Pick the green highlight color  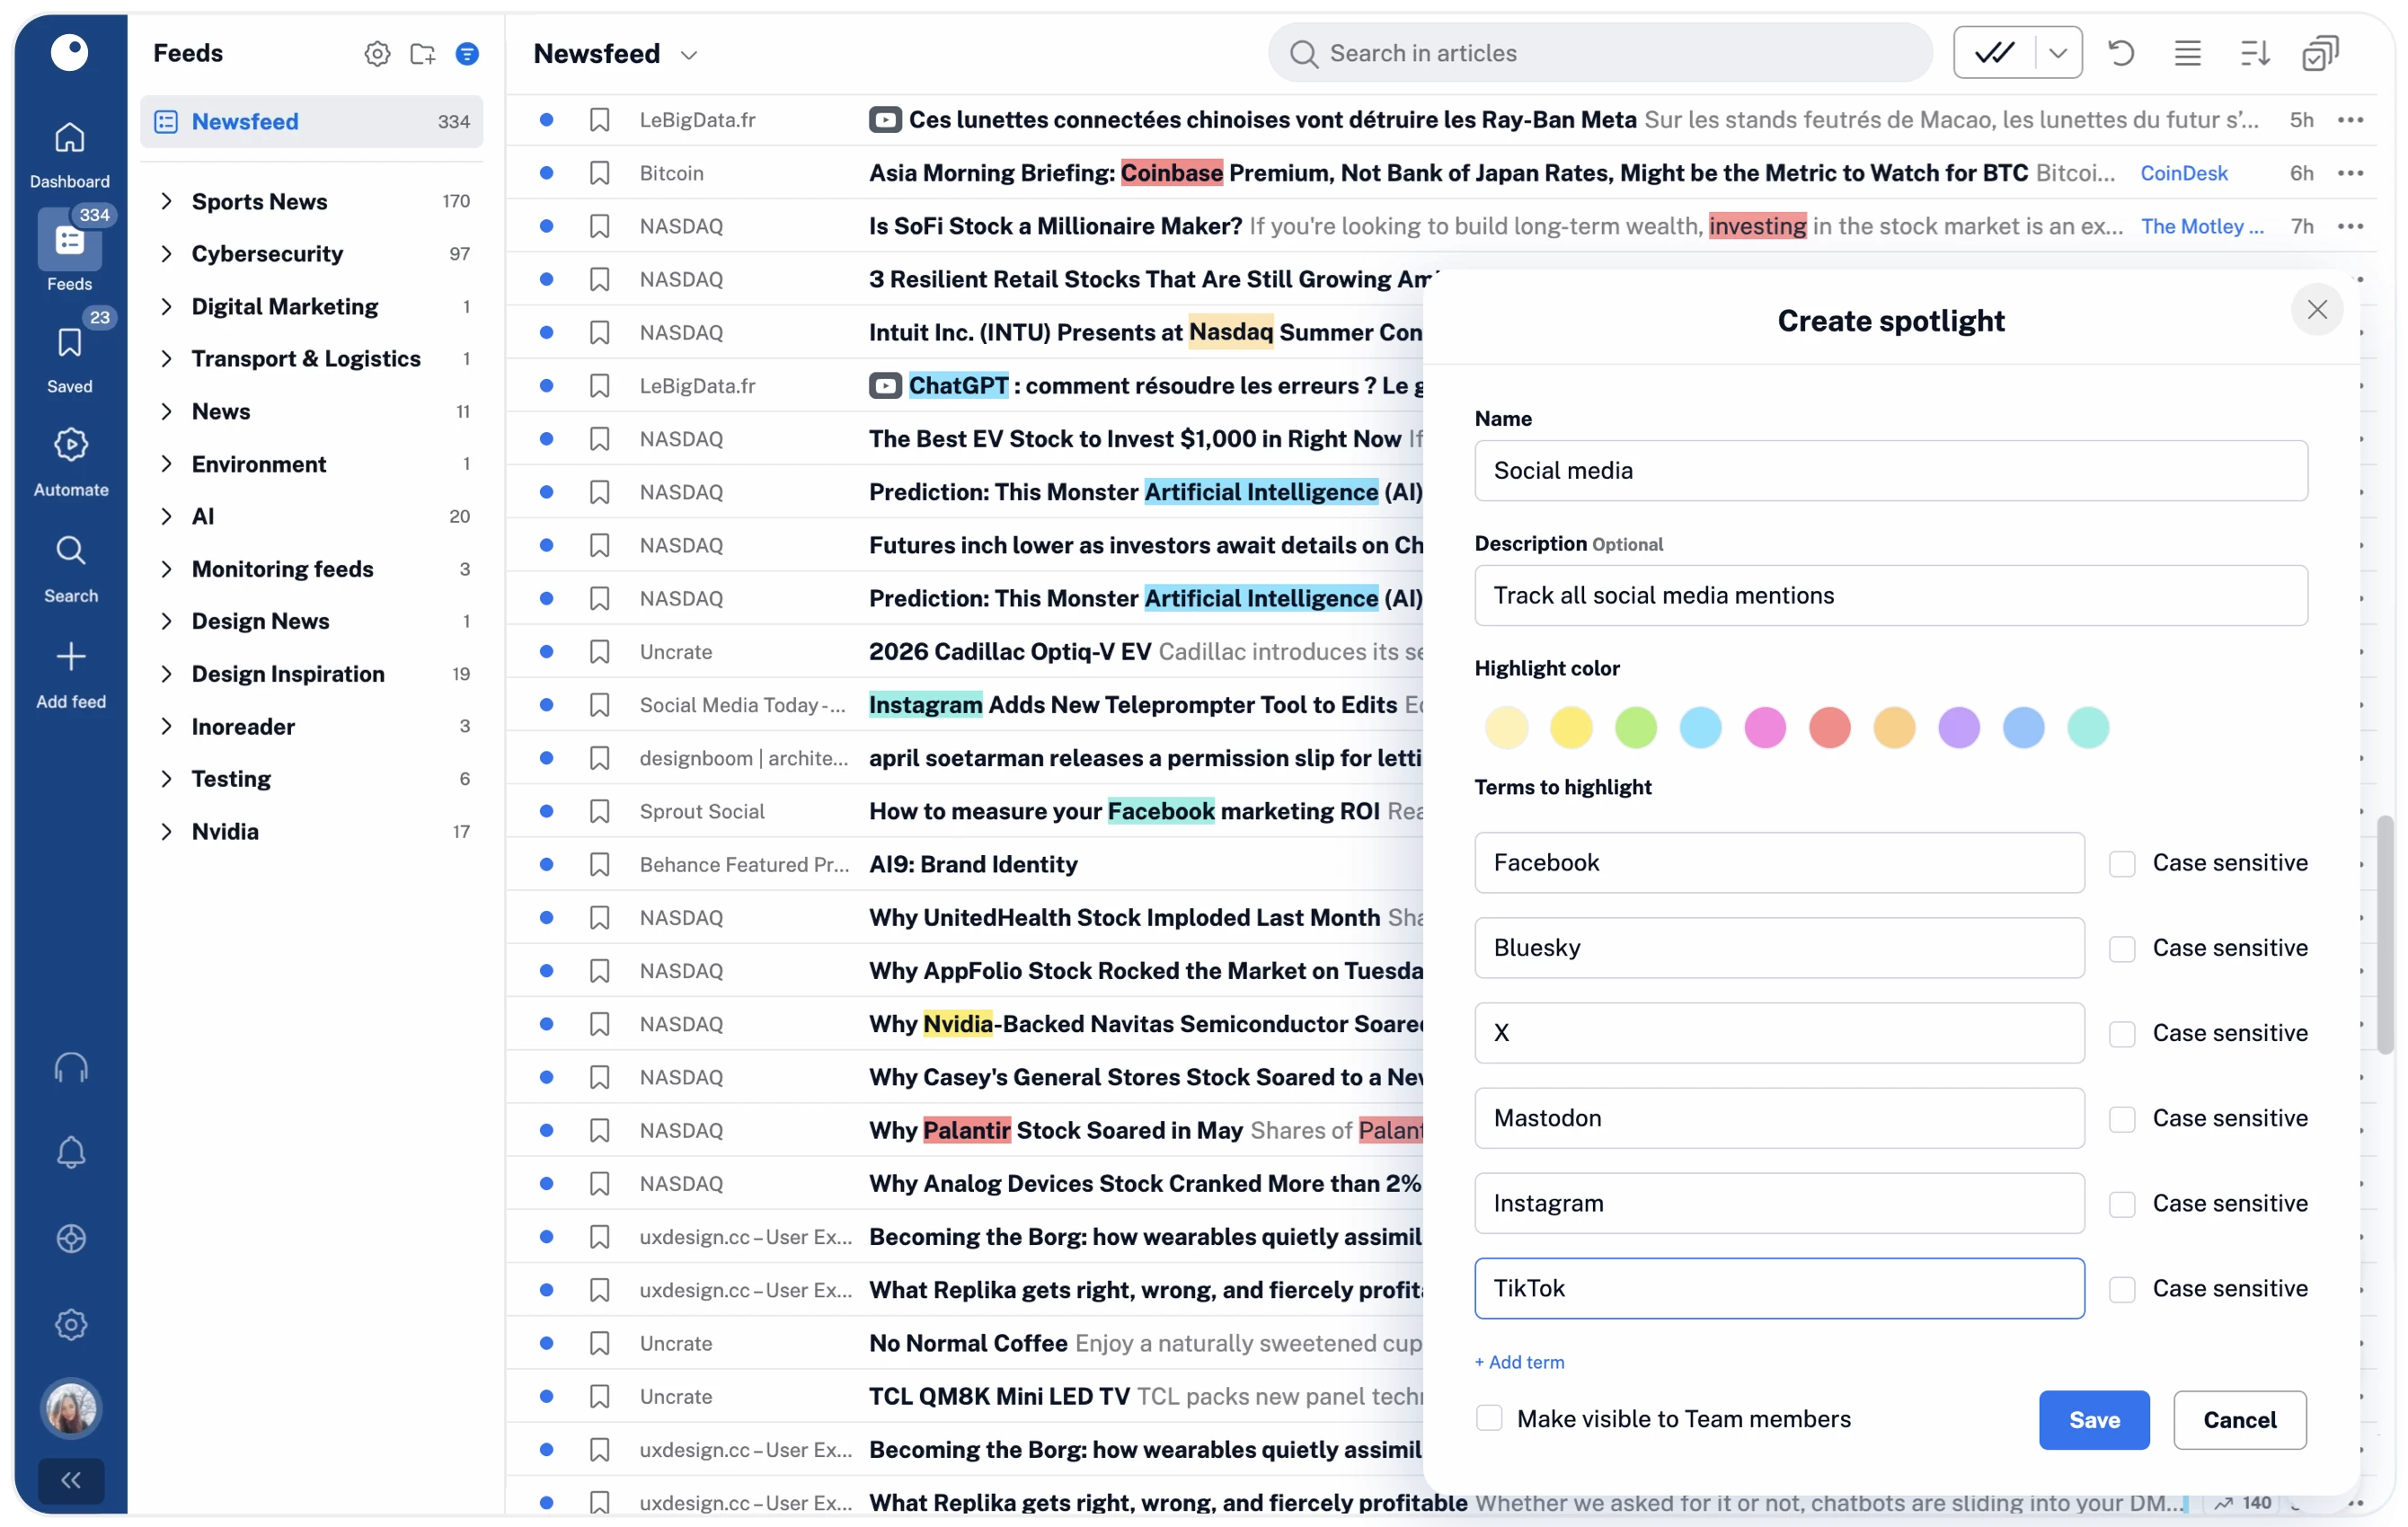1635,727
